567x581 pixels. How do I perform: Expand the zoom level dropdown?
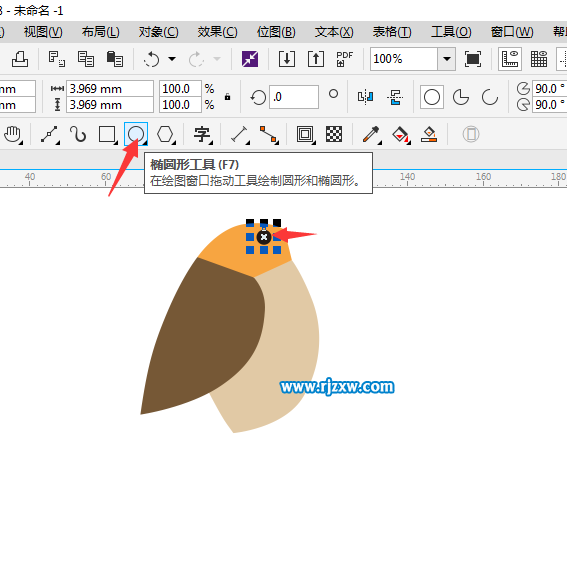447,59
